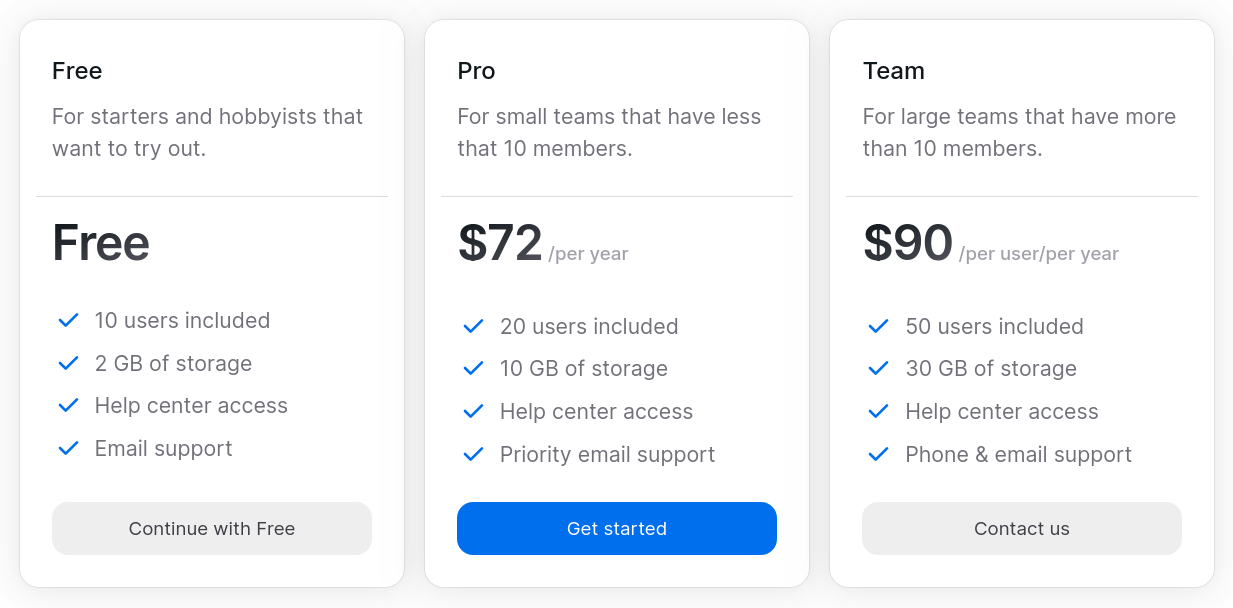Click the checkmark next to Priority email support
The width and height of the screenshot is (1233, 608).
tap(473, 455)
